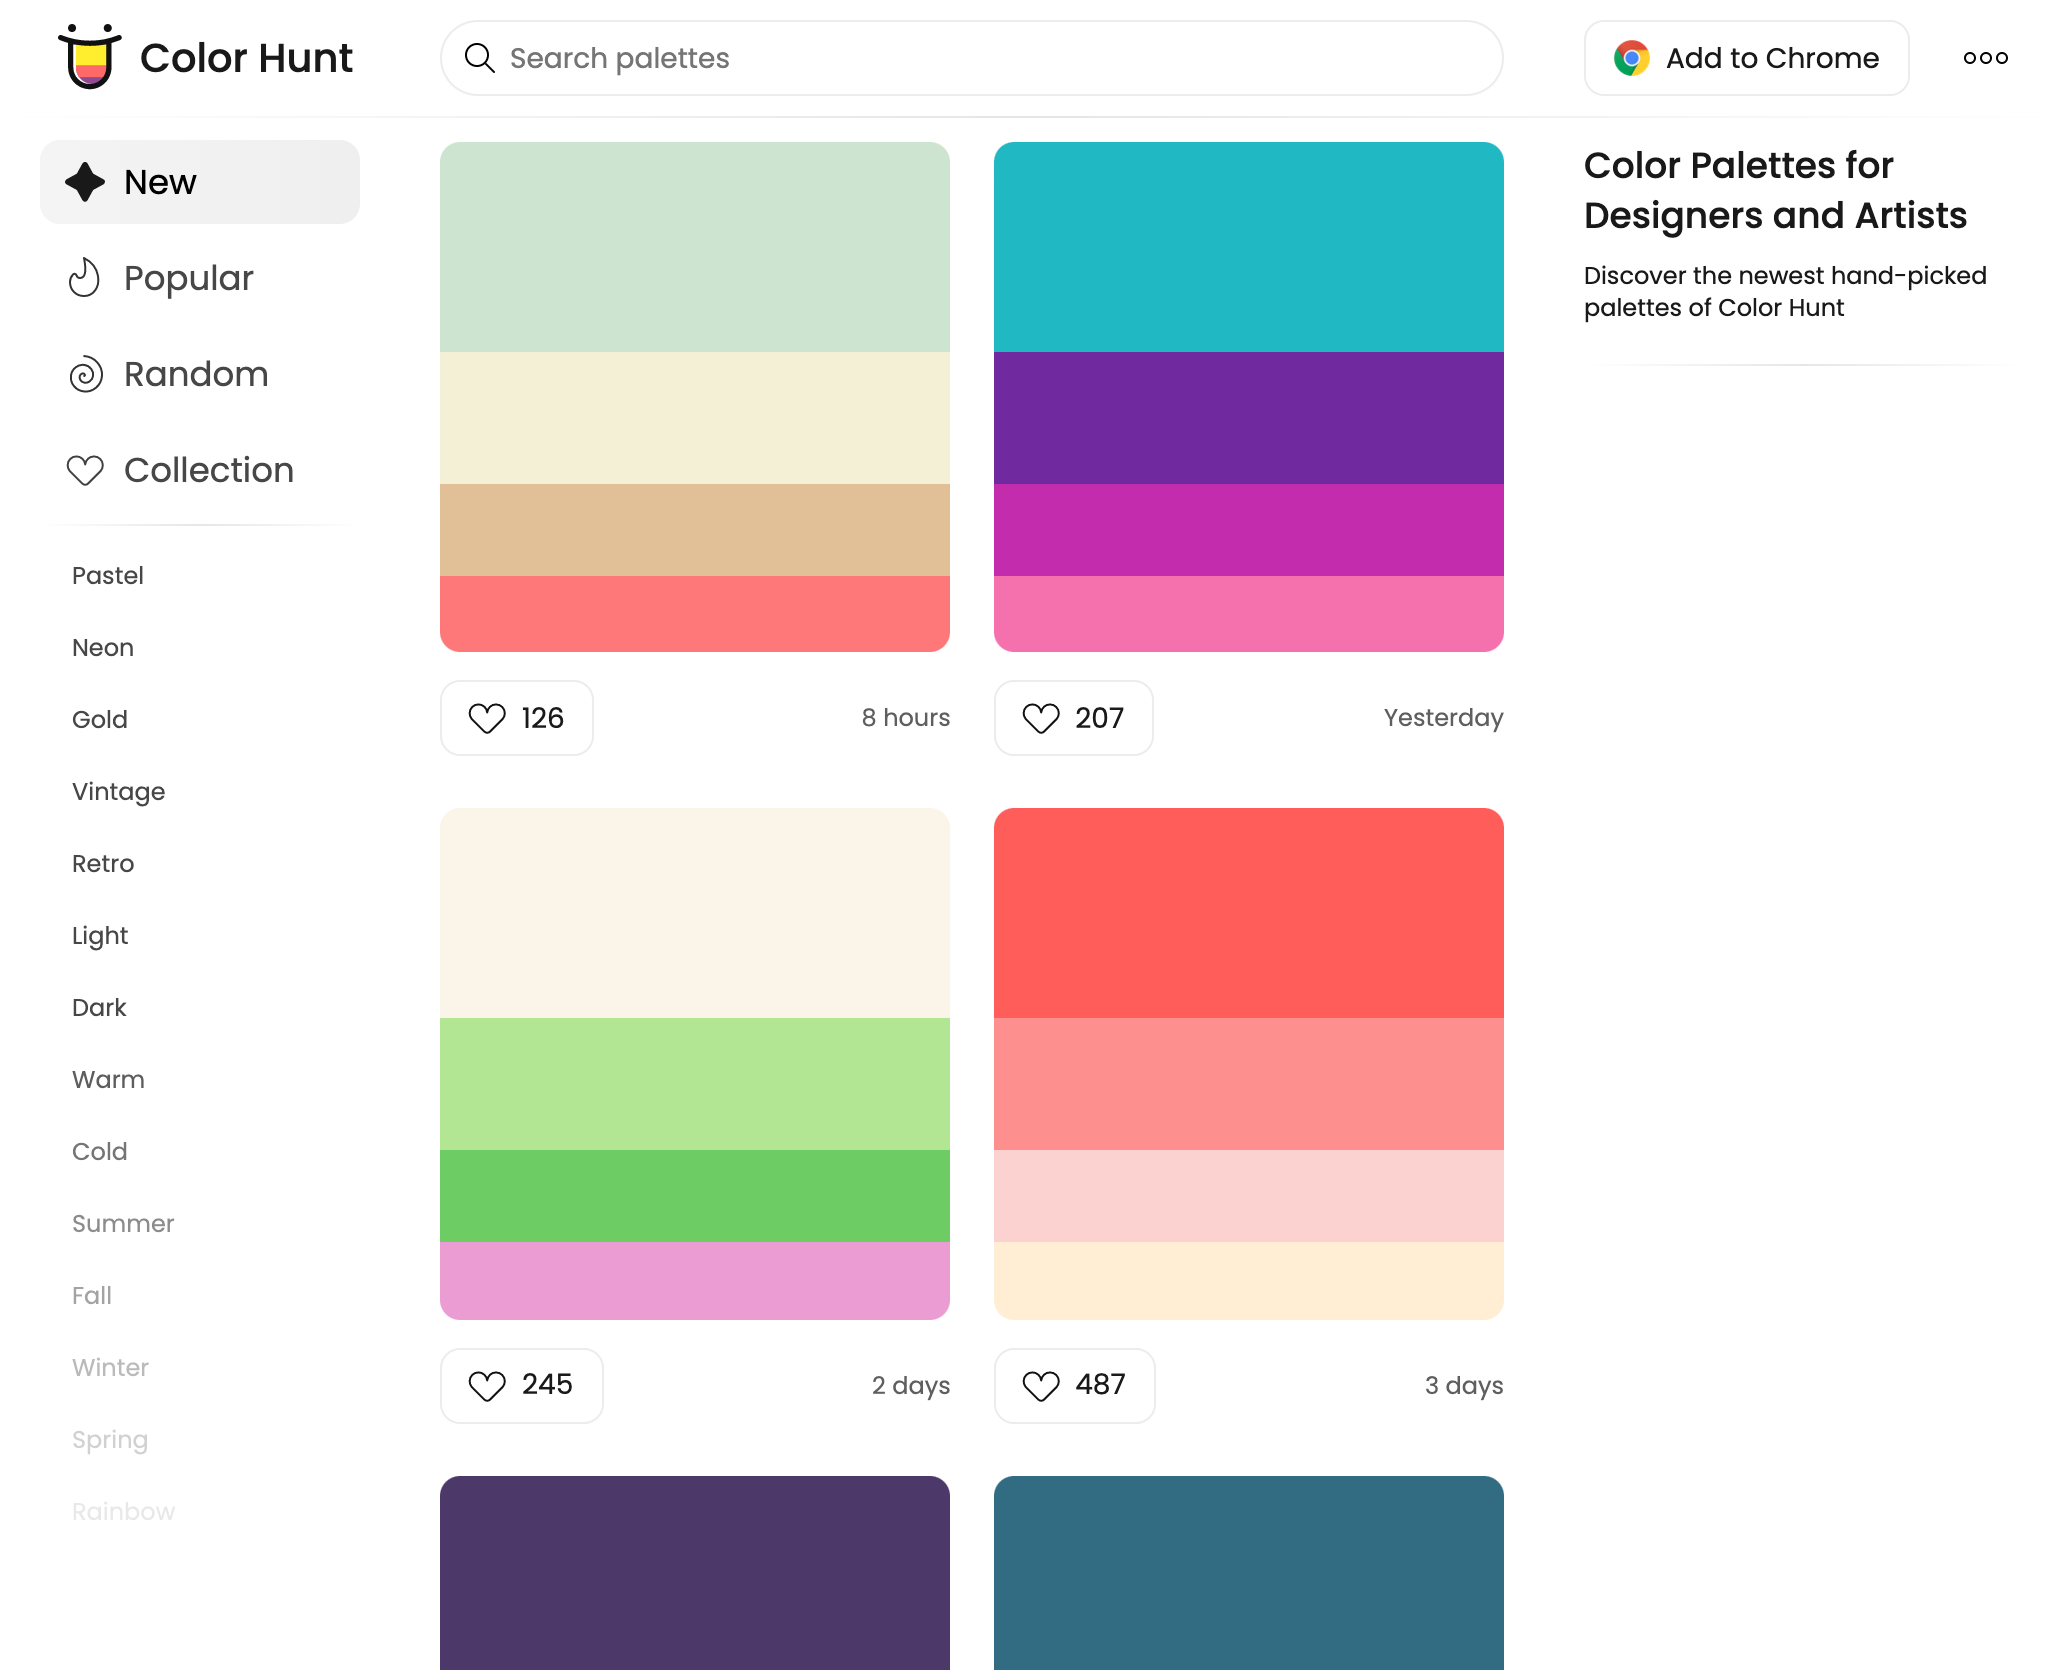This screenshot has width=2064, height=1670.
Task: Open the three-dot overflow menu
Action: click(1985, 58)
